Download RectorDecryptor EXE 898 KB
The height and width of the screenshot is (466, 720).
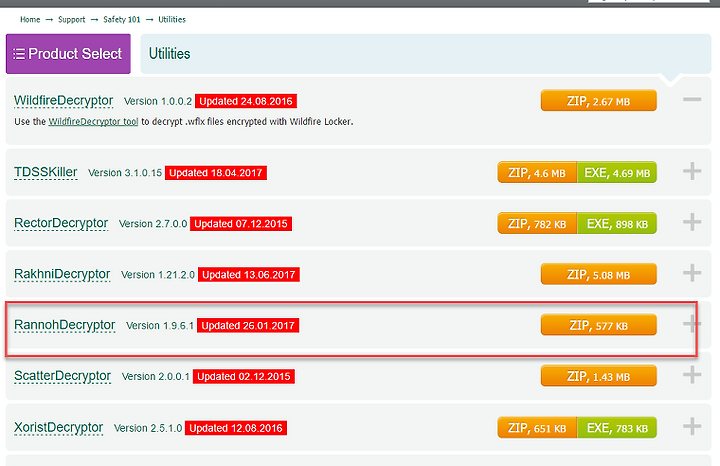click(617, 224)
